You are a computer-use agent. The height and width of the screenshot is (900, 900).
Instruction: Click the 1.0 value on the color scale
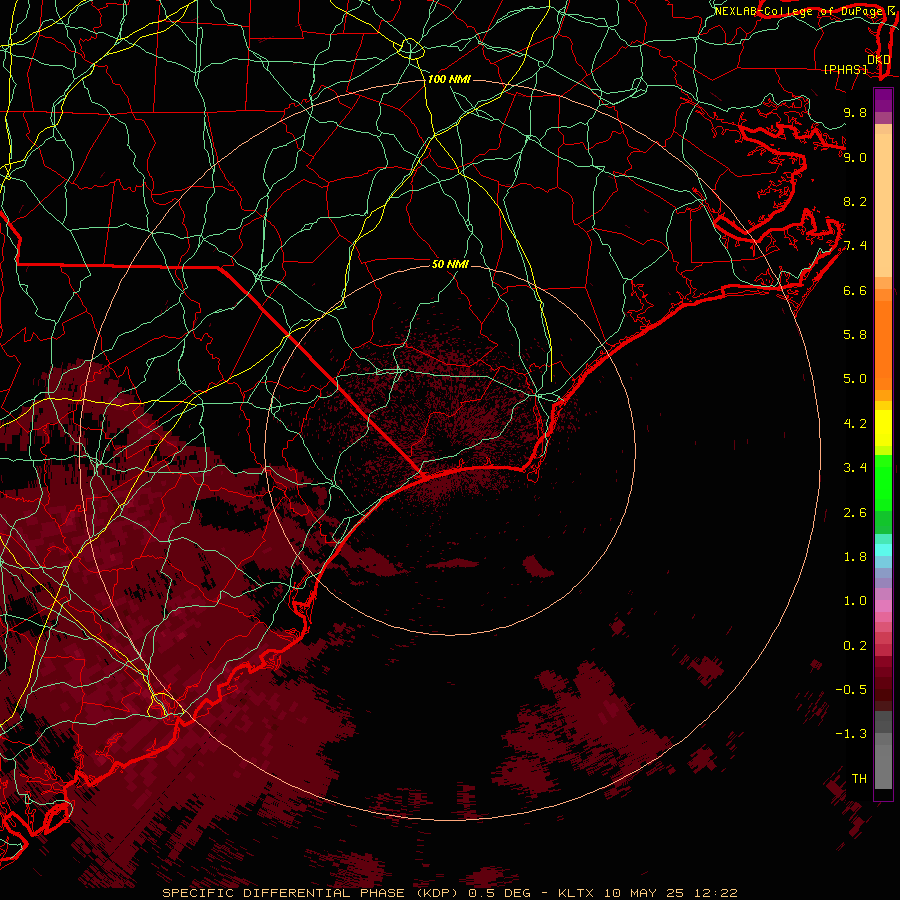tap(855, 601)
